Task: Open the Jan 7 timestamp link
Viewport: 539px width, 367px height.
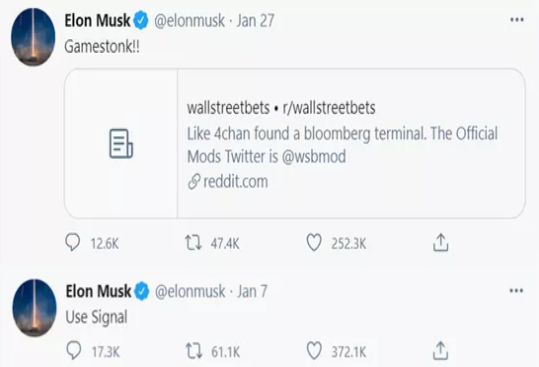Action: pyautogui.click(x=252, y=291)
